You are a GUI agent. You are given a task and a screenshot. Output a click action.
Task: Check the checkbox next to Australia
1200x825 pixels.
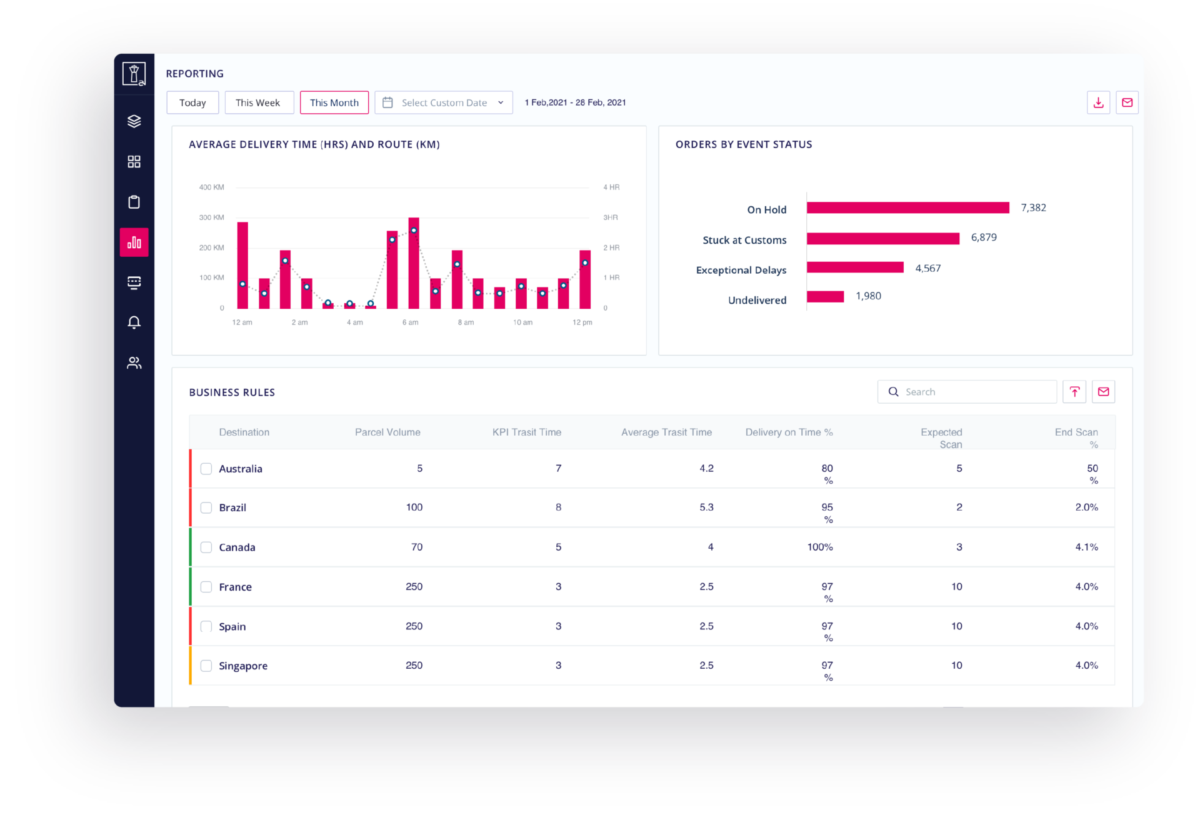point(206,468)
